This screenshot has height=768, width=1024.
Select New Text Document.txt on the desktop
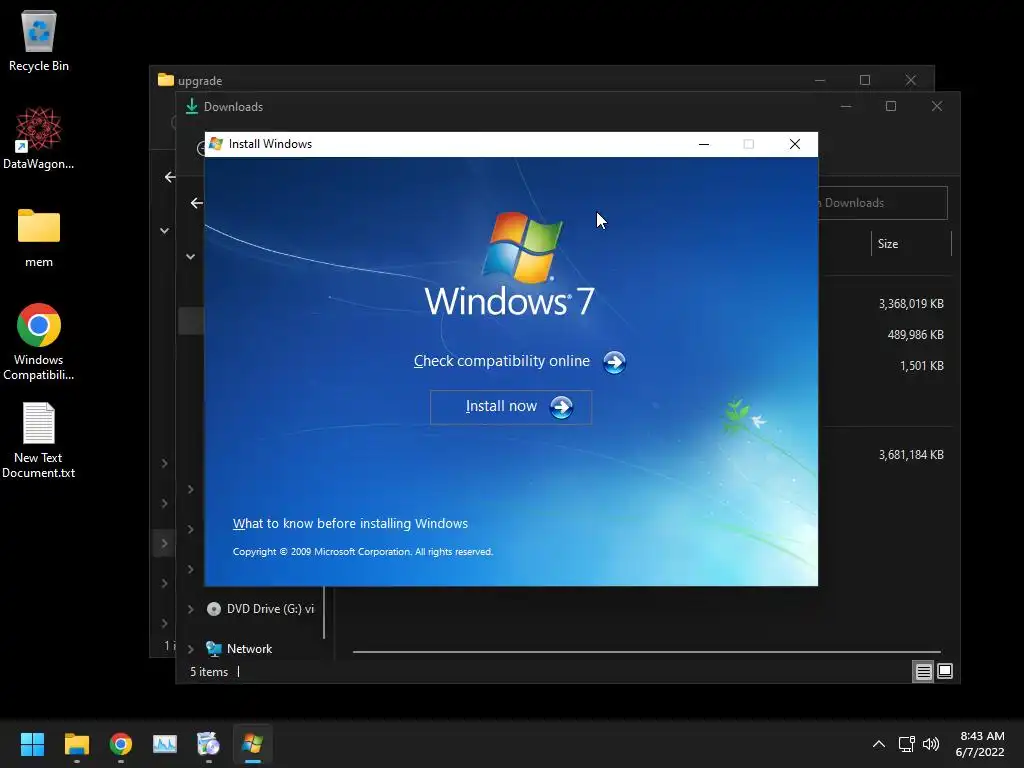coord(39,441)
